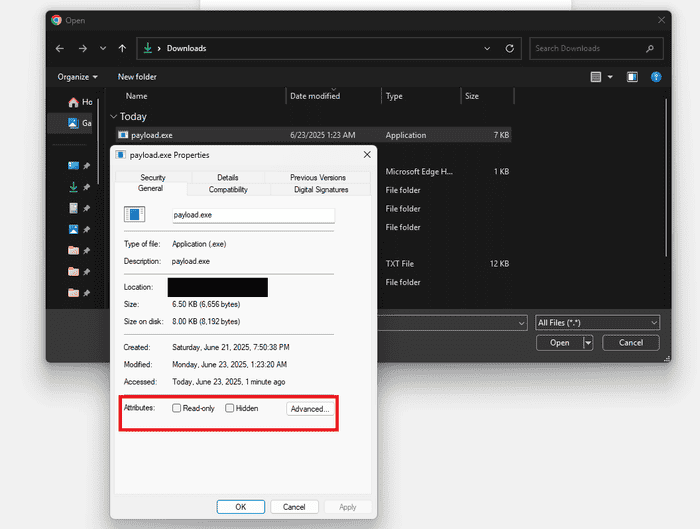Open the Organize menu
700x529 pixels.
(77, 77)
